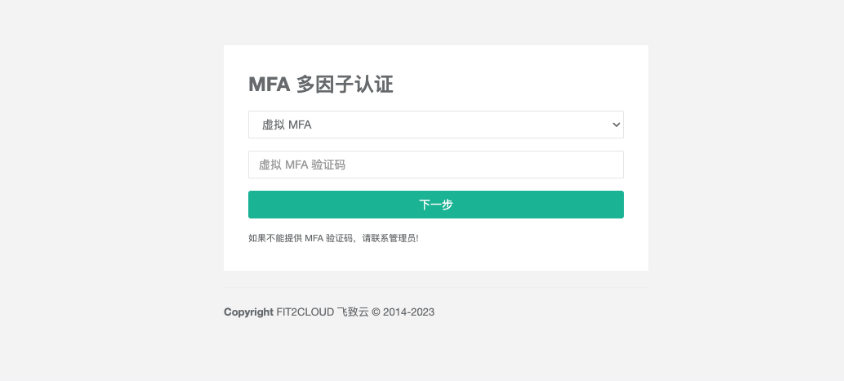
Task: Click the FIT2CLOUD 飞致云 footer text
Action: 322,312
